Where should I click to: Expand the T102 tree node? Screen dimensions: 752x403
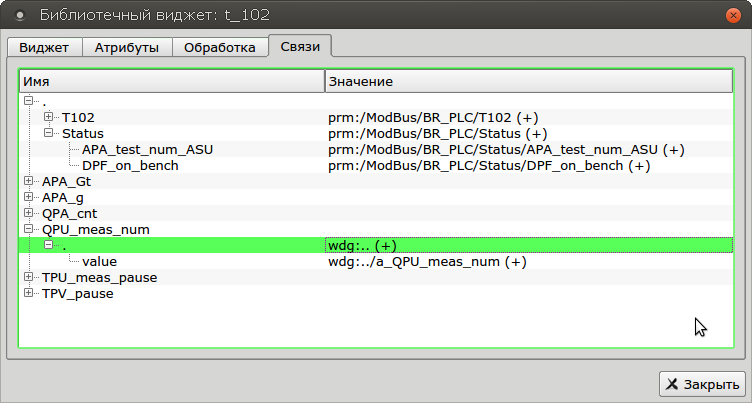point(48,118)
